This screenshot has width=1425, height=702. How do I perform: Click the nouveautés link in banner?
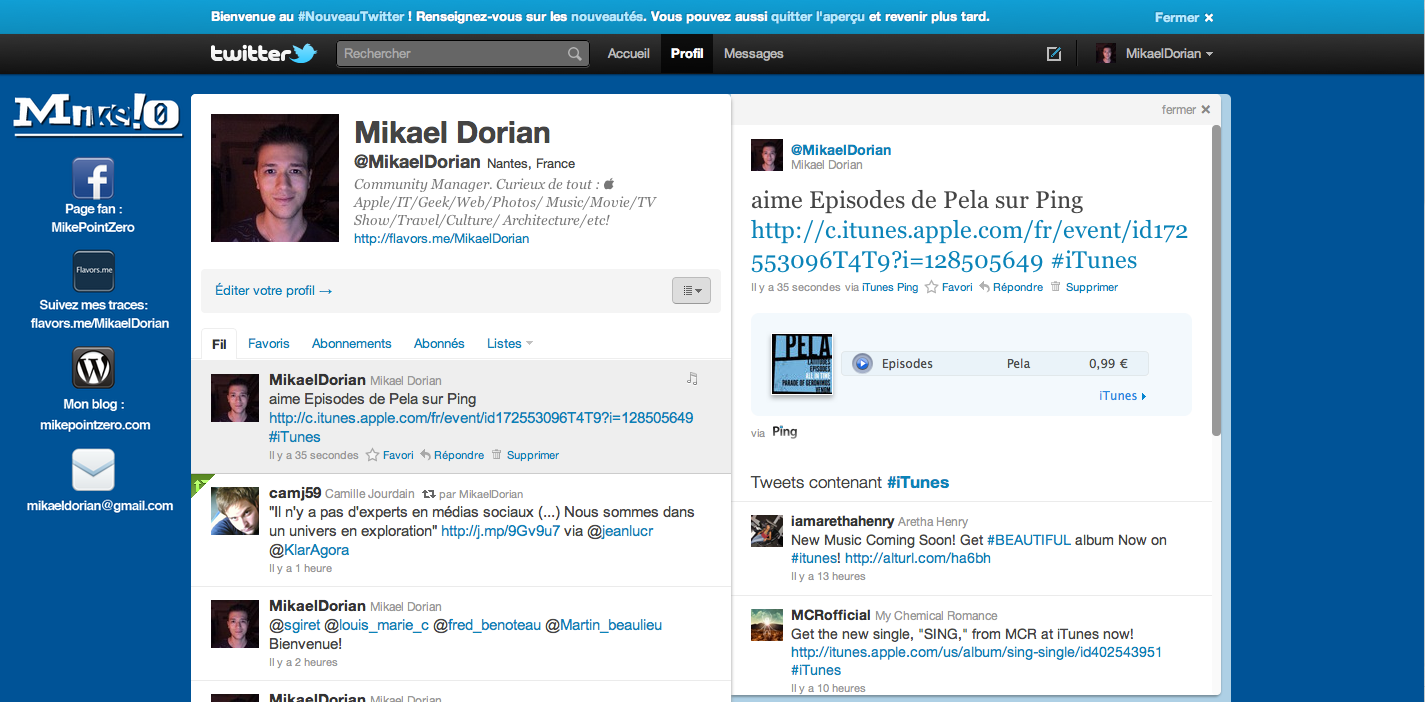tap(608, 17)
